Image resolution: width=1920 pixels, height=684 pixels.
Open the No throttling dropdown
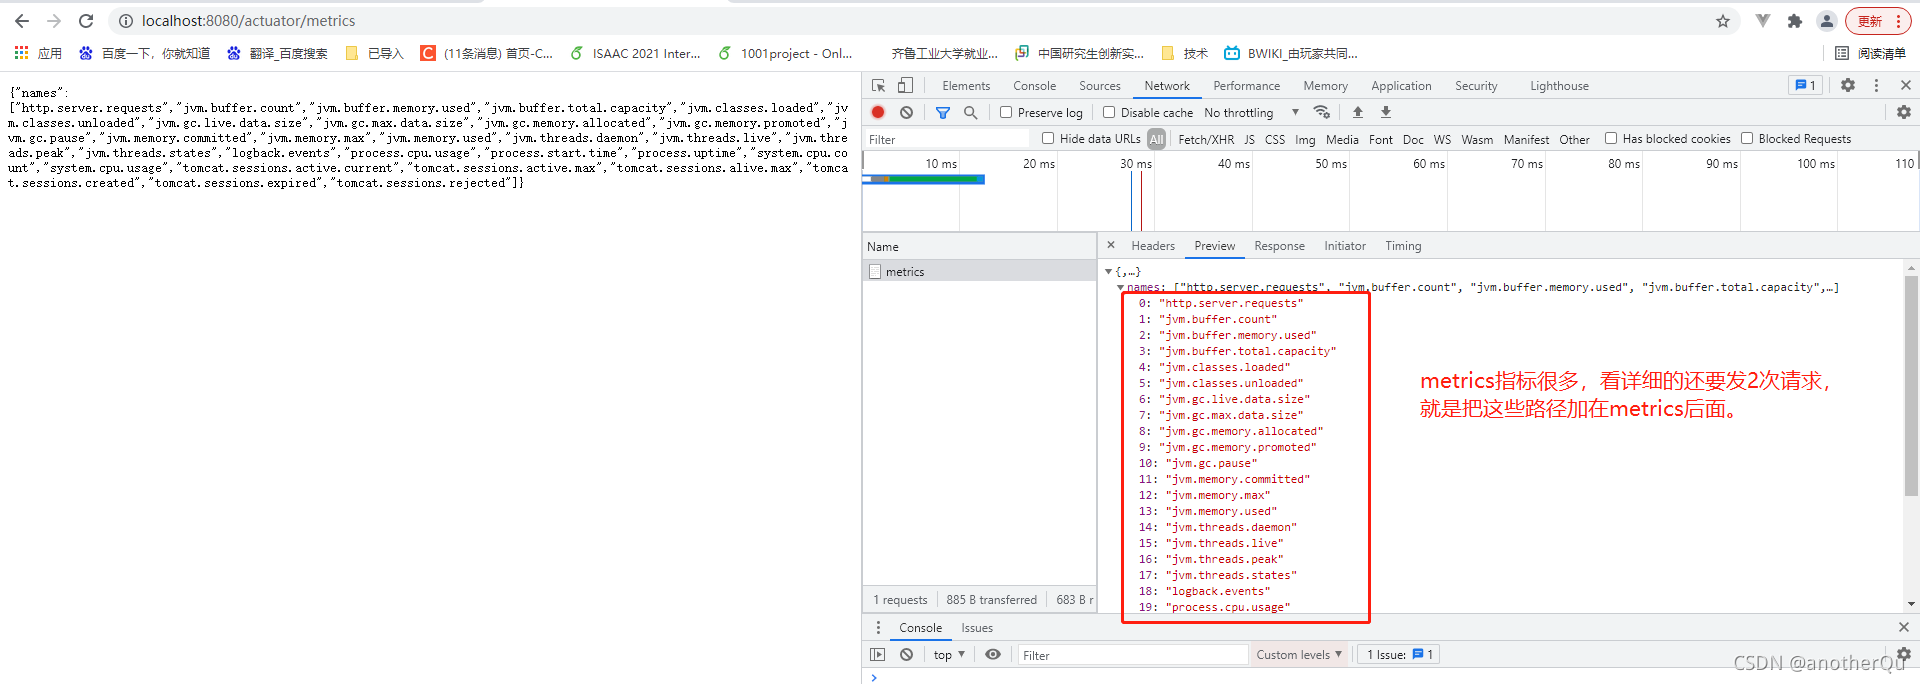click(x=1251, y=113)
